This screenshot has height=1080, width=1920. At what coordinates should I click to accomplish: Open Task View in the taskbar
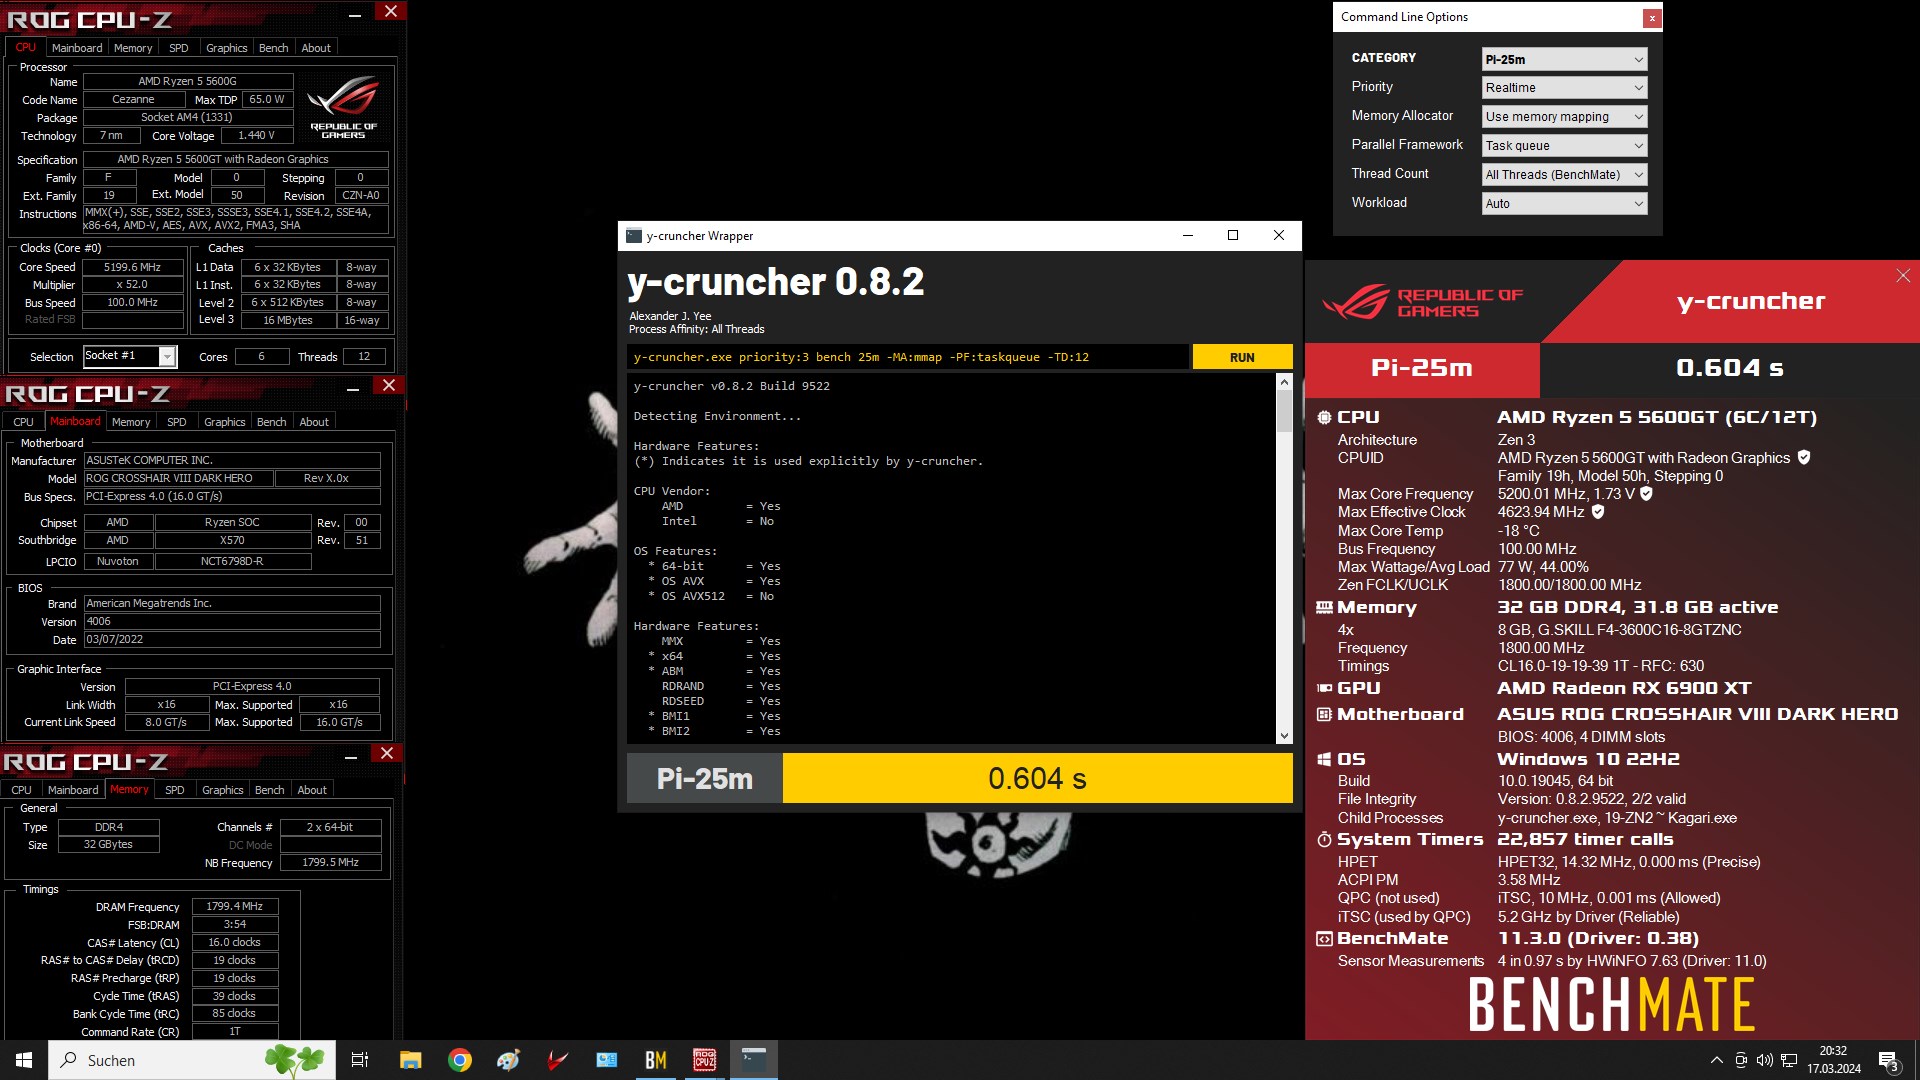point(360,1060)
